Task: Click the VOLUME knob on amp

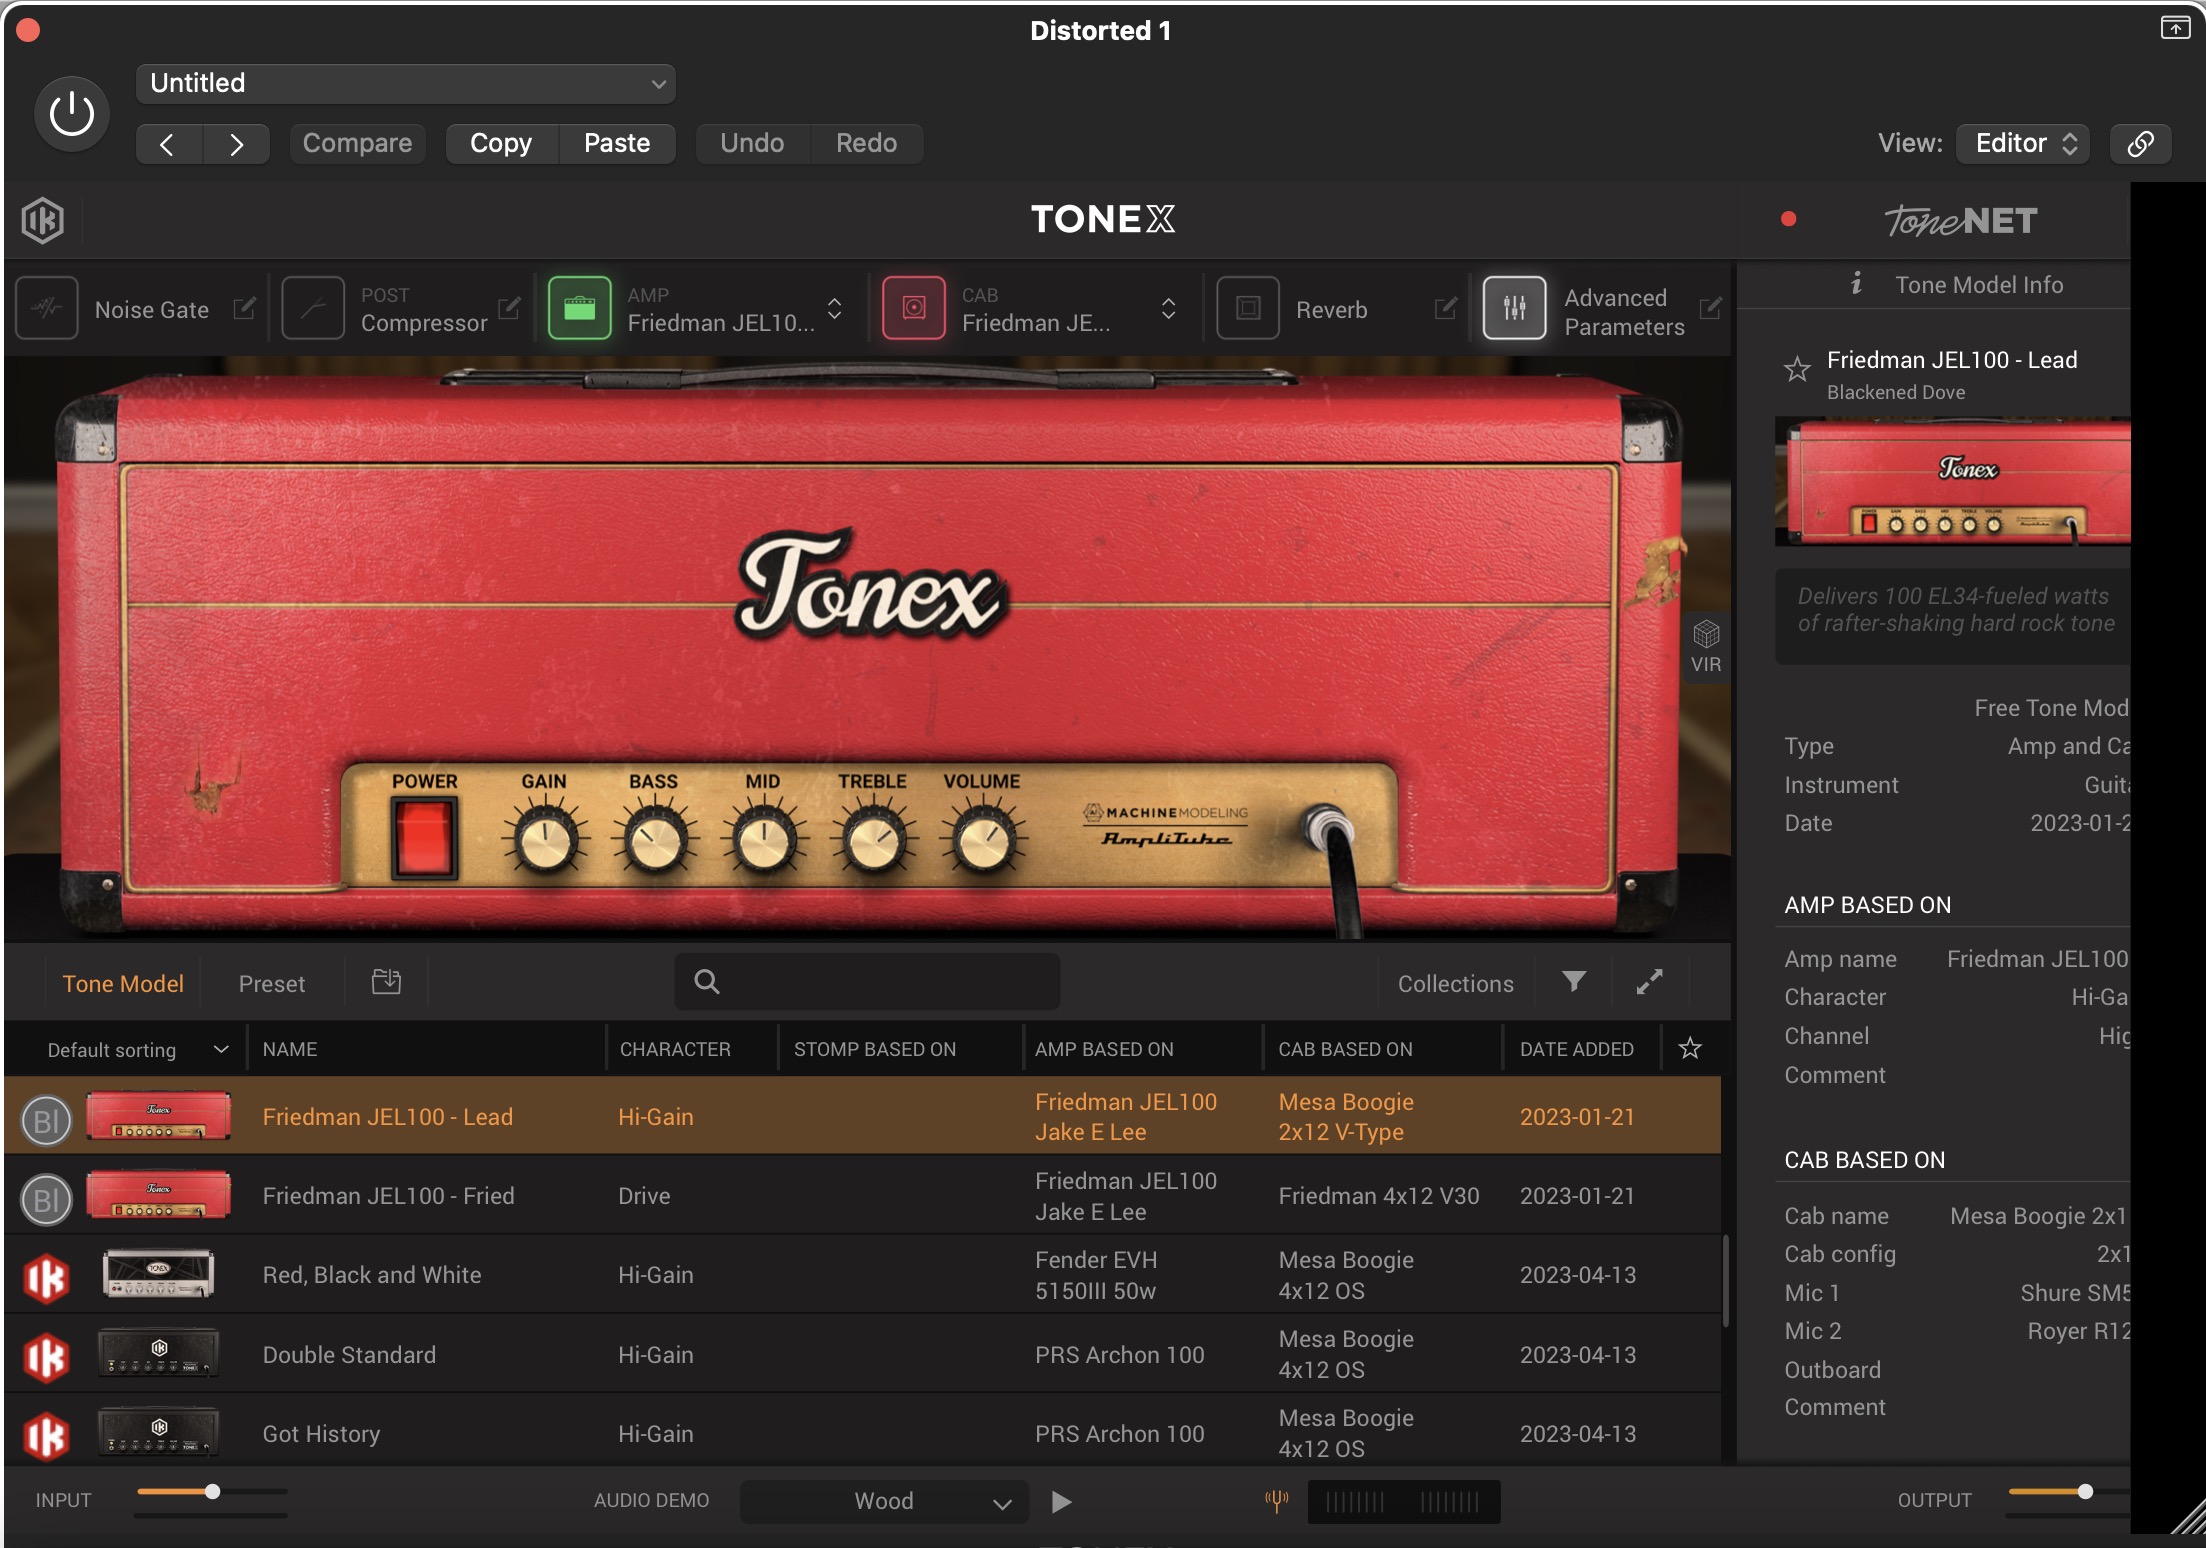Action: coord(983,840)
